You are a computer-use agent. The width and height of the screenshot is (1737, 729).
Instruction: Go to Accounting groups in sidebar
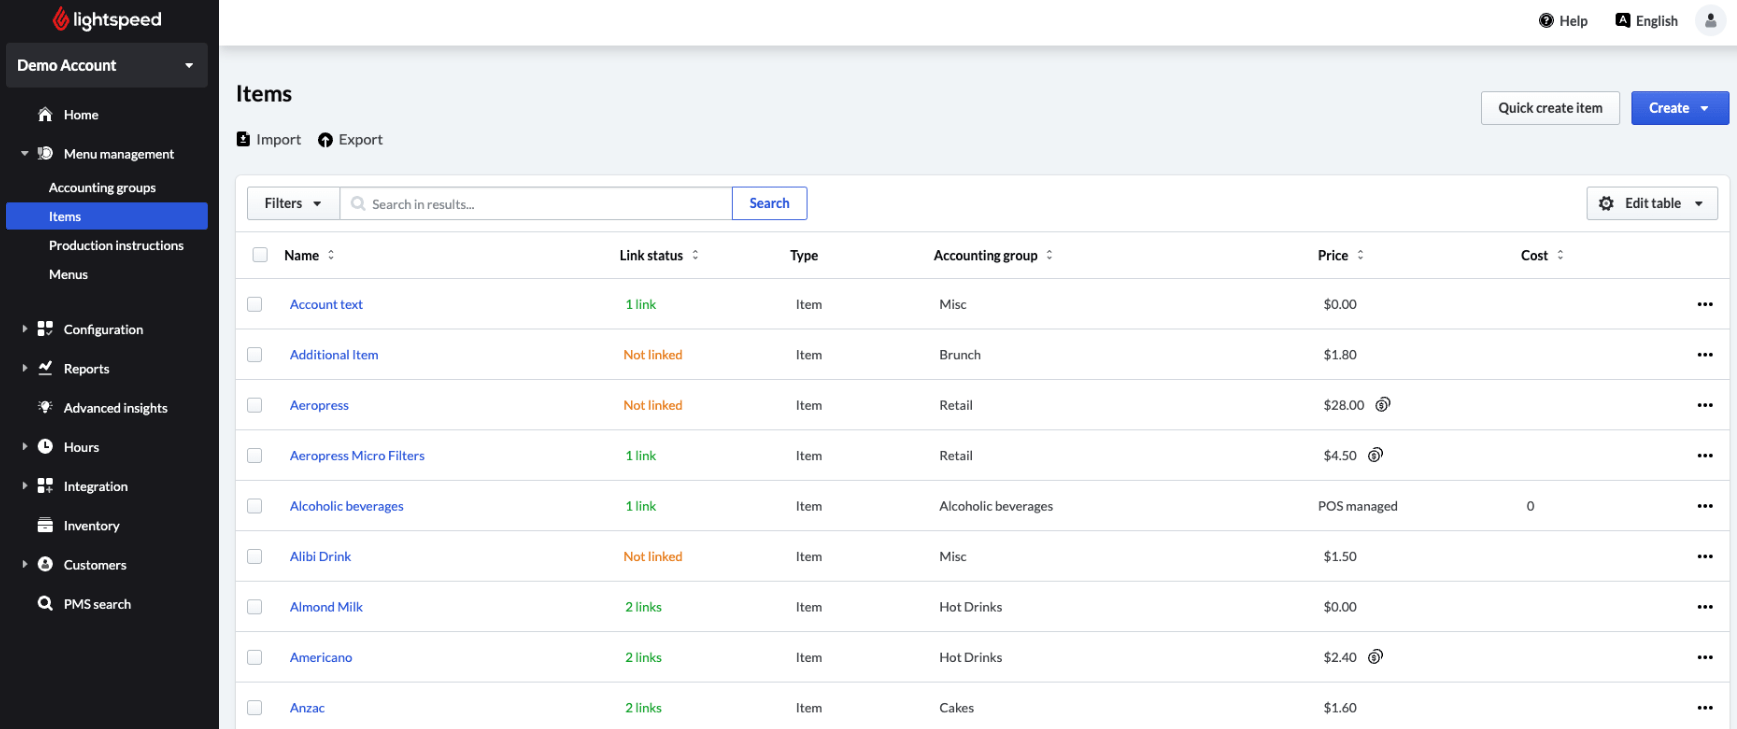(x=102, y=188)
